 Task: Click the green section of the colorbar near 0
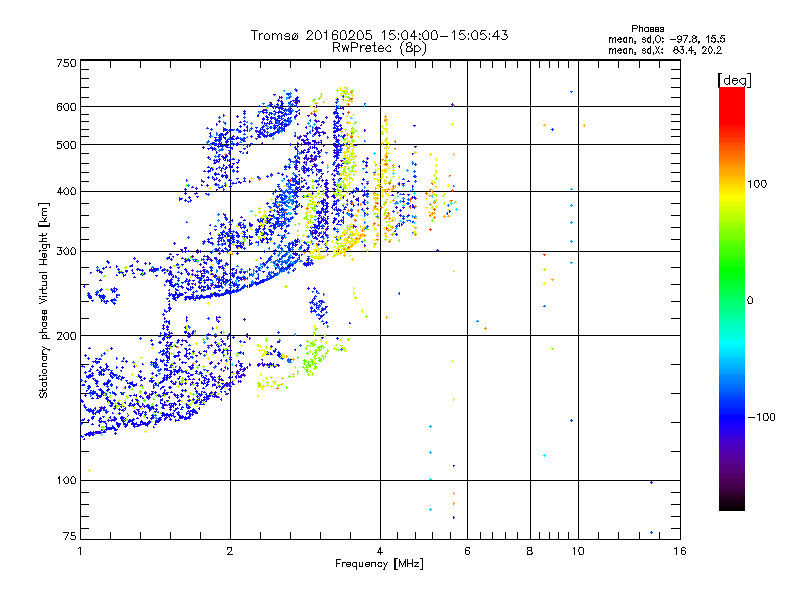coord(732,286)
